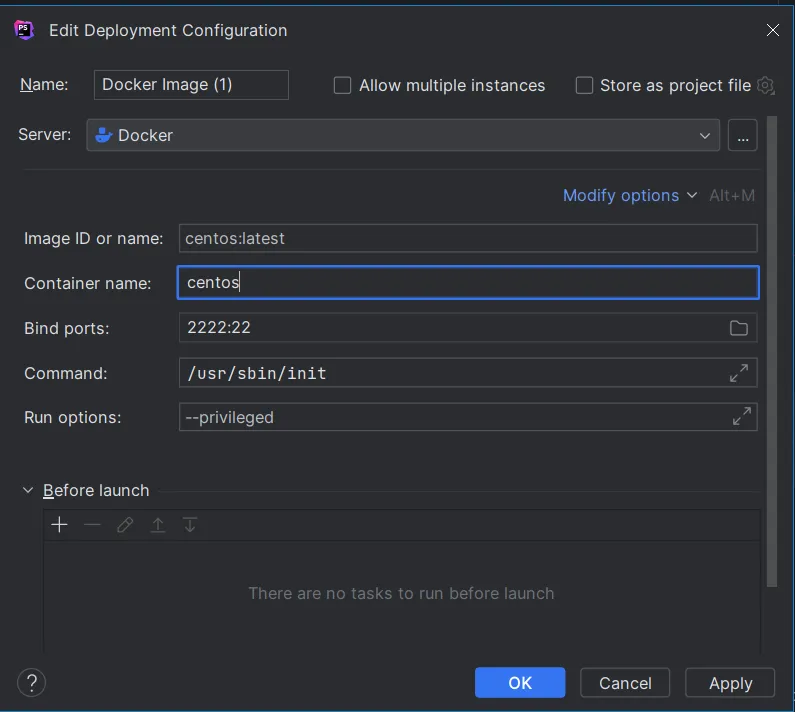Click the remove before-launch task minus icon
This screenshot has height=712, width=795.
92,525
